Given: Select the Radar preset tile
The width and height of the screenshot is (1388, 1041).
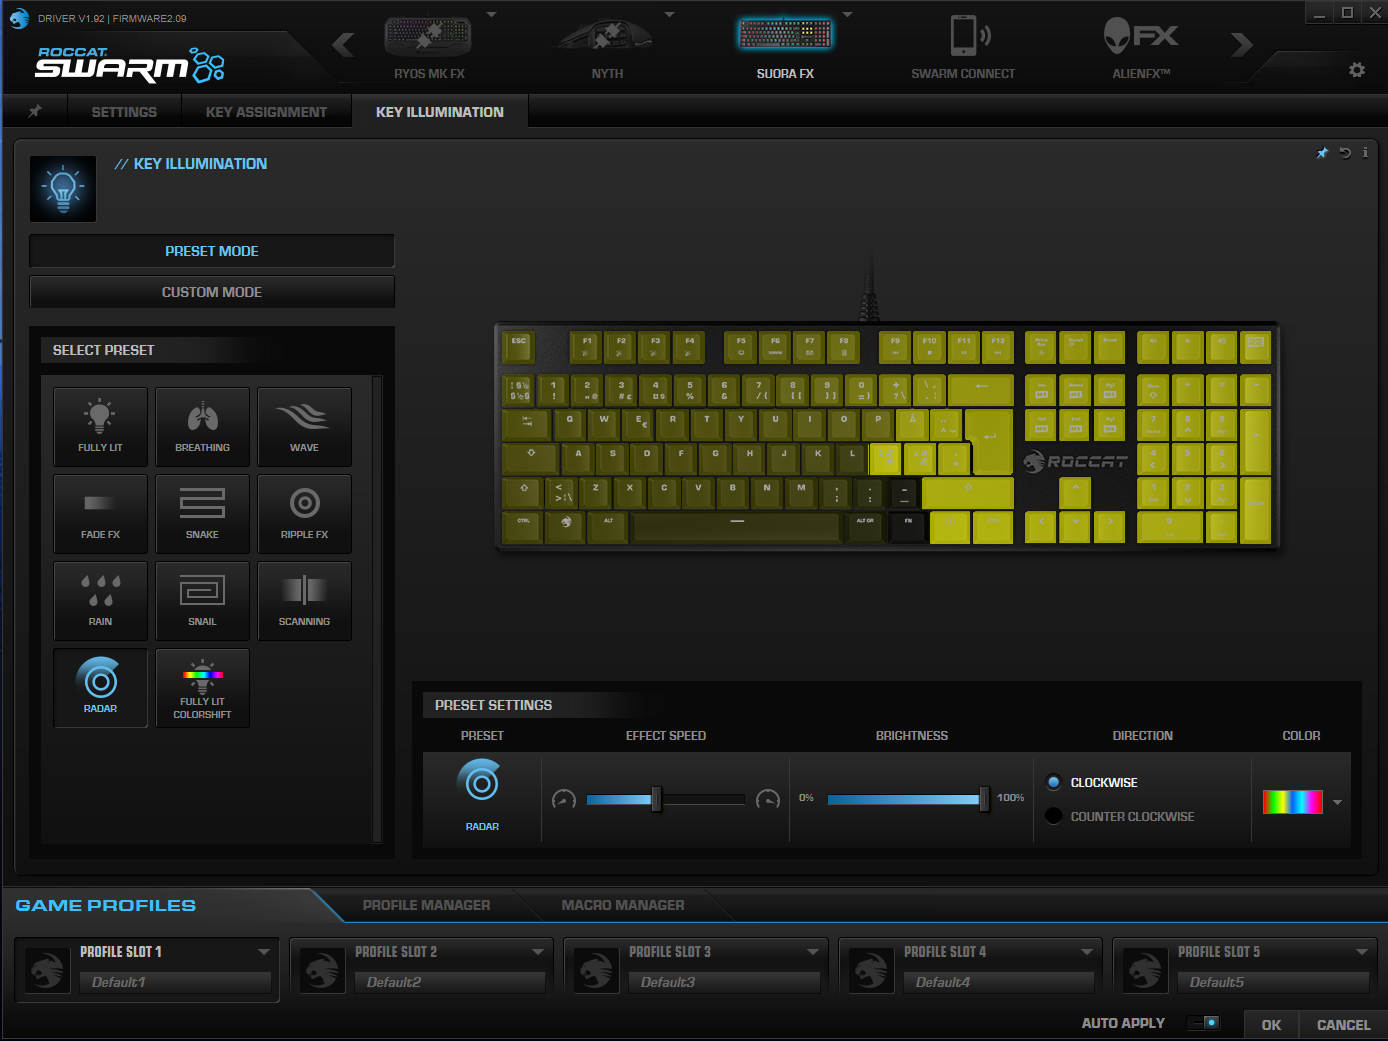Looking at the screenshot, I should point(100,688).
